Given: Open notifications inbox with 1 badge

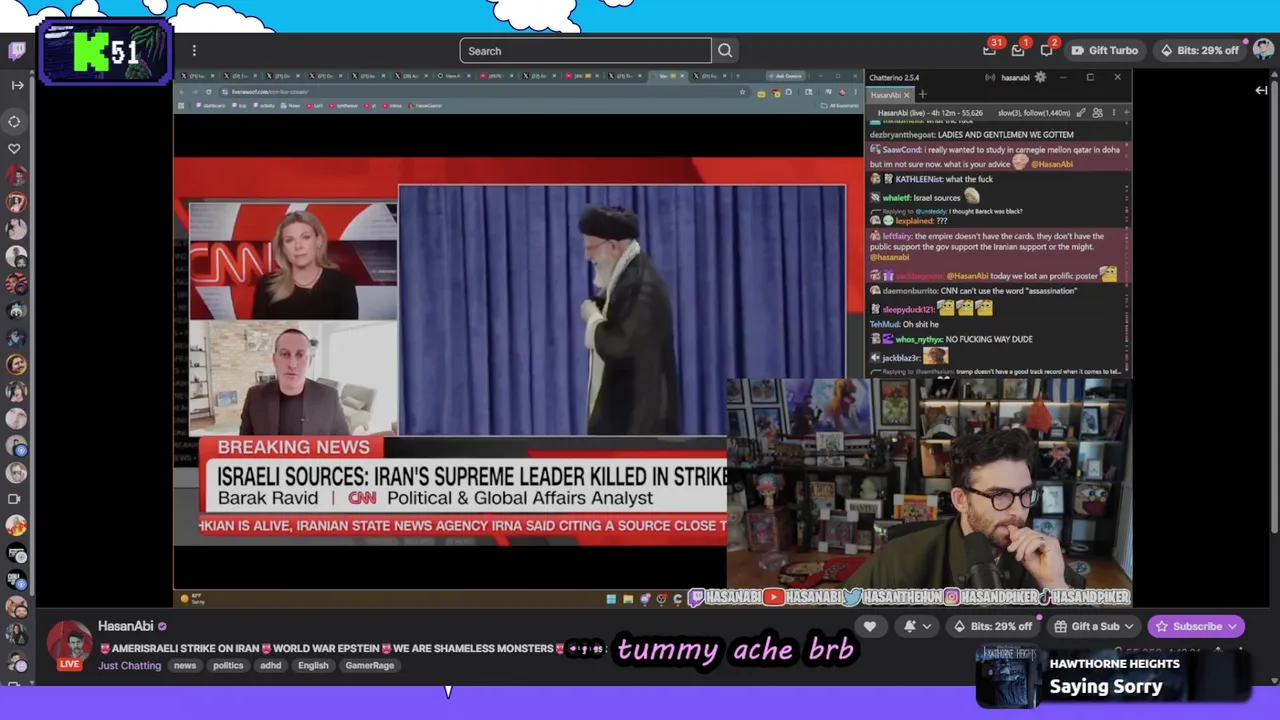Looking at the screenshot, I should tap(1019, 50).
